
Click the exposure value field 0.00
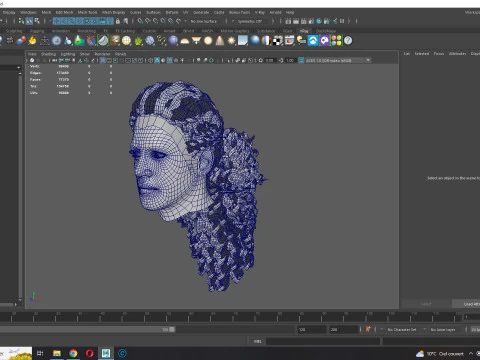(x=269, y=60)
